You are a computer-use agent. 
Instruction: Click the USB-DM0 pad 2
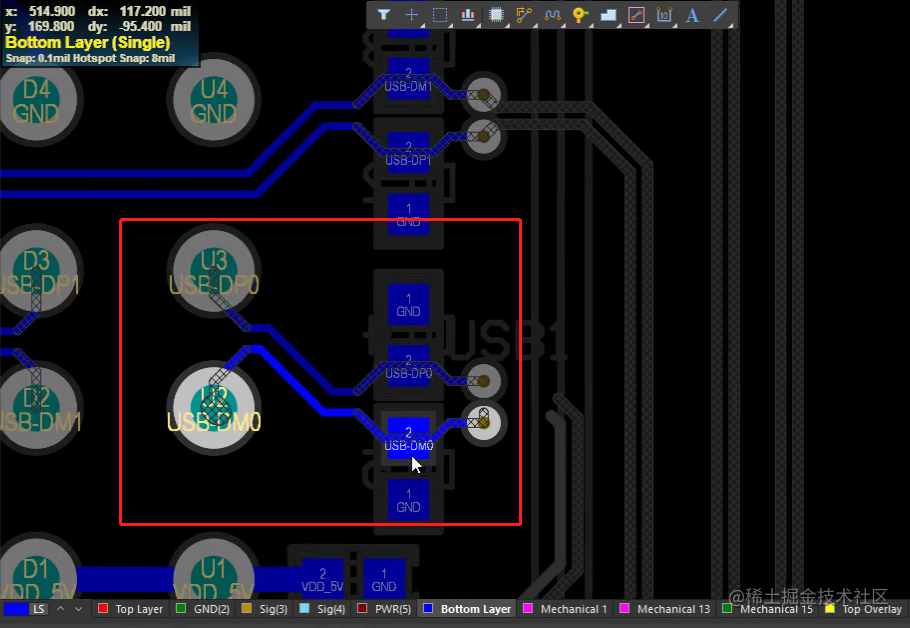coord(409,438)
